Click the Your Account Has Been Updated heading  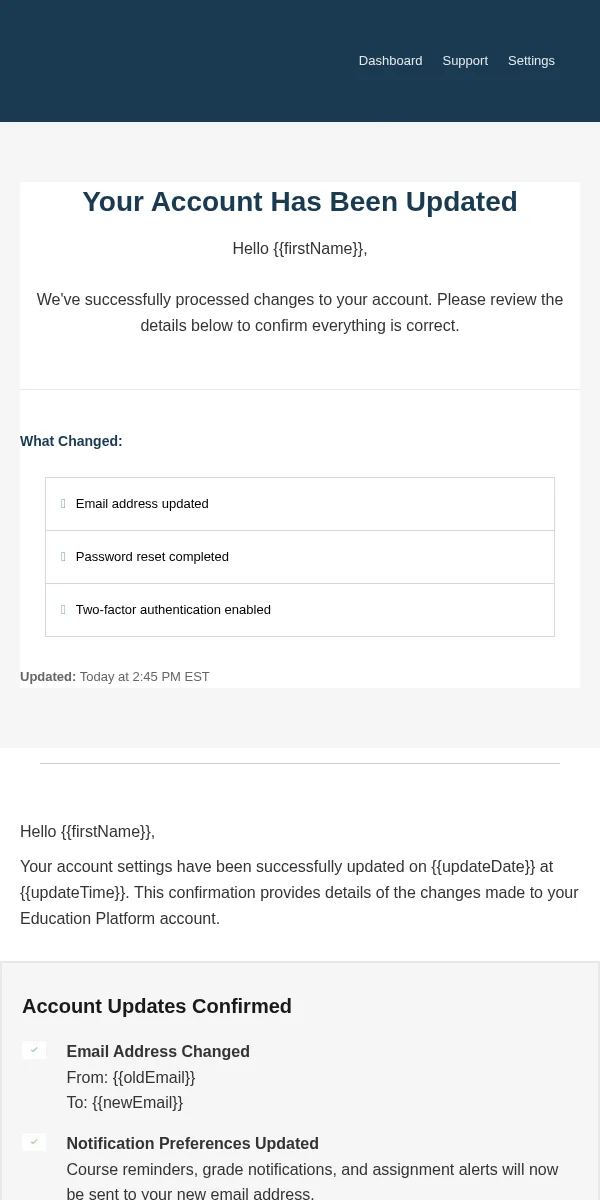(300, 202)
